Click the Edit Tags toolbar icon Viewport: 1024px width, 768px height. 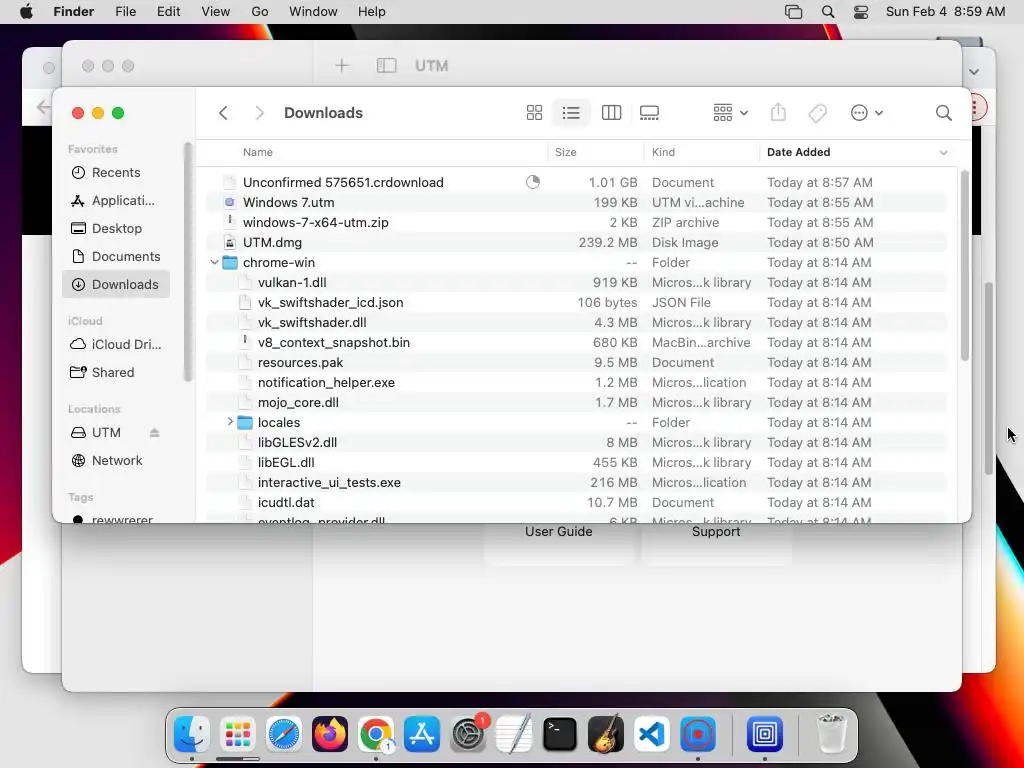pyautogui.click(x=817, y=113)
